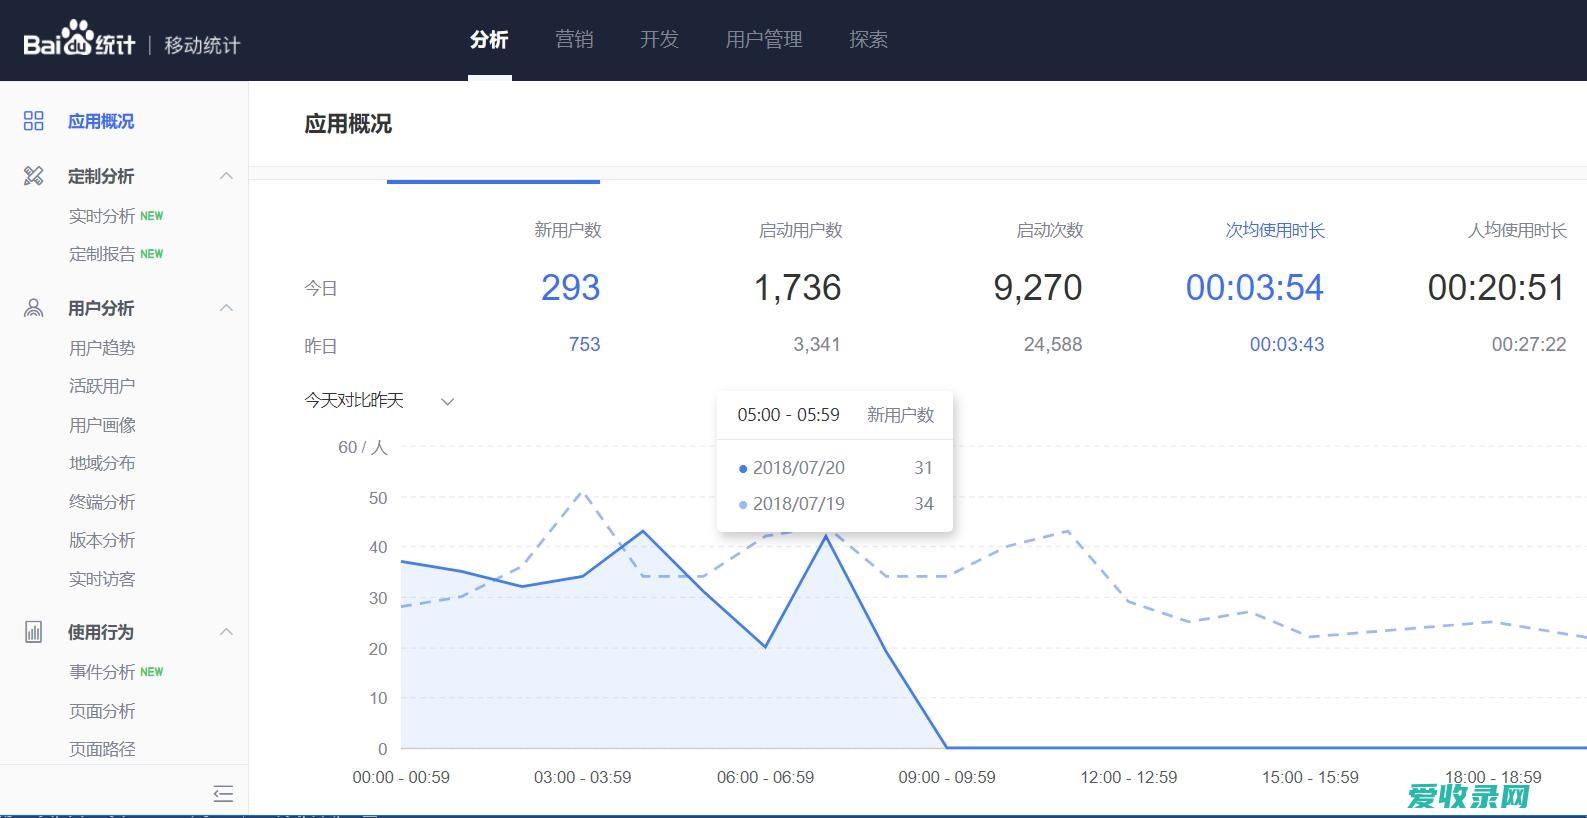1587x818 pixels.
Task: Switch to the 探索 top tab
Action: coord(868,40)
